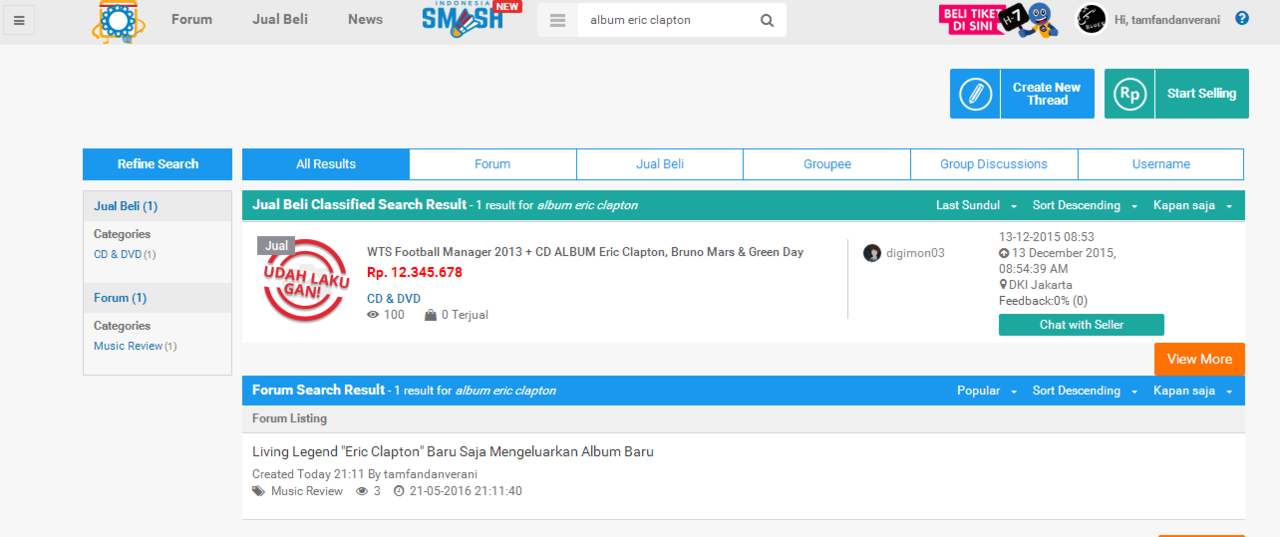Open WTS Football Manager 2013 listing title
This screenshot has height=537, width=1280.
pyautogui.click(x=585, y=252)
